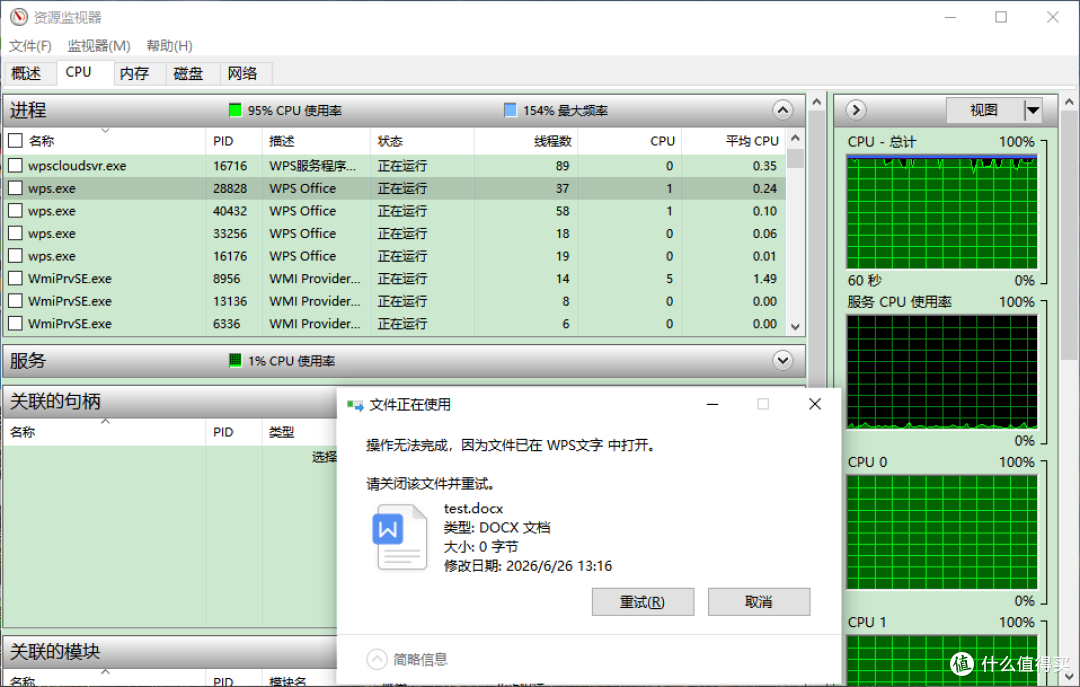Check the wps.exe checkbox with PID 28828

(x=15, y=188)
